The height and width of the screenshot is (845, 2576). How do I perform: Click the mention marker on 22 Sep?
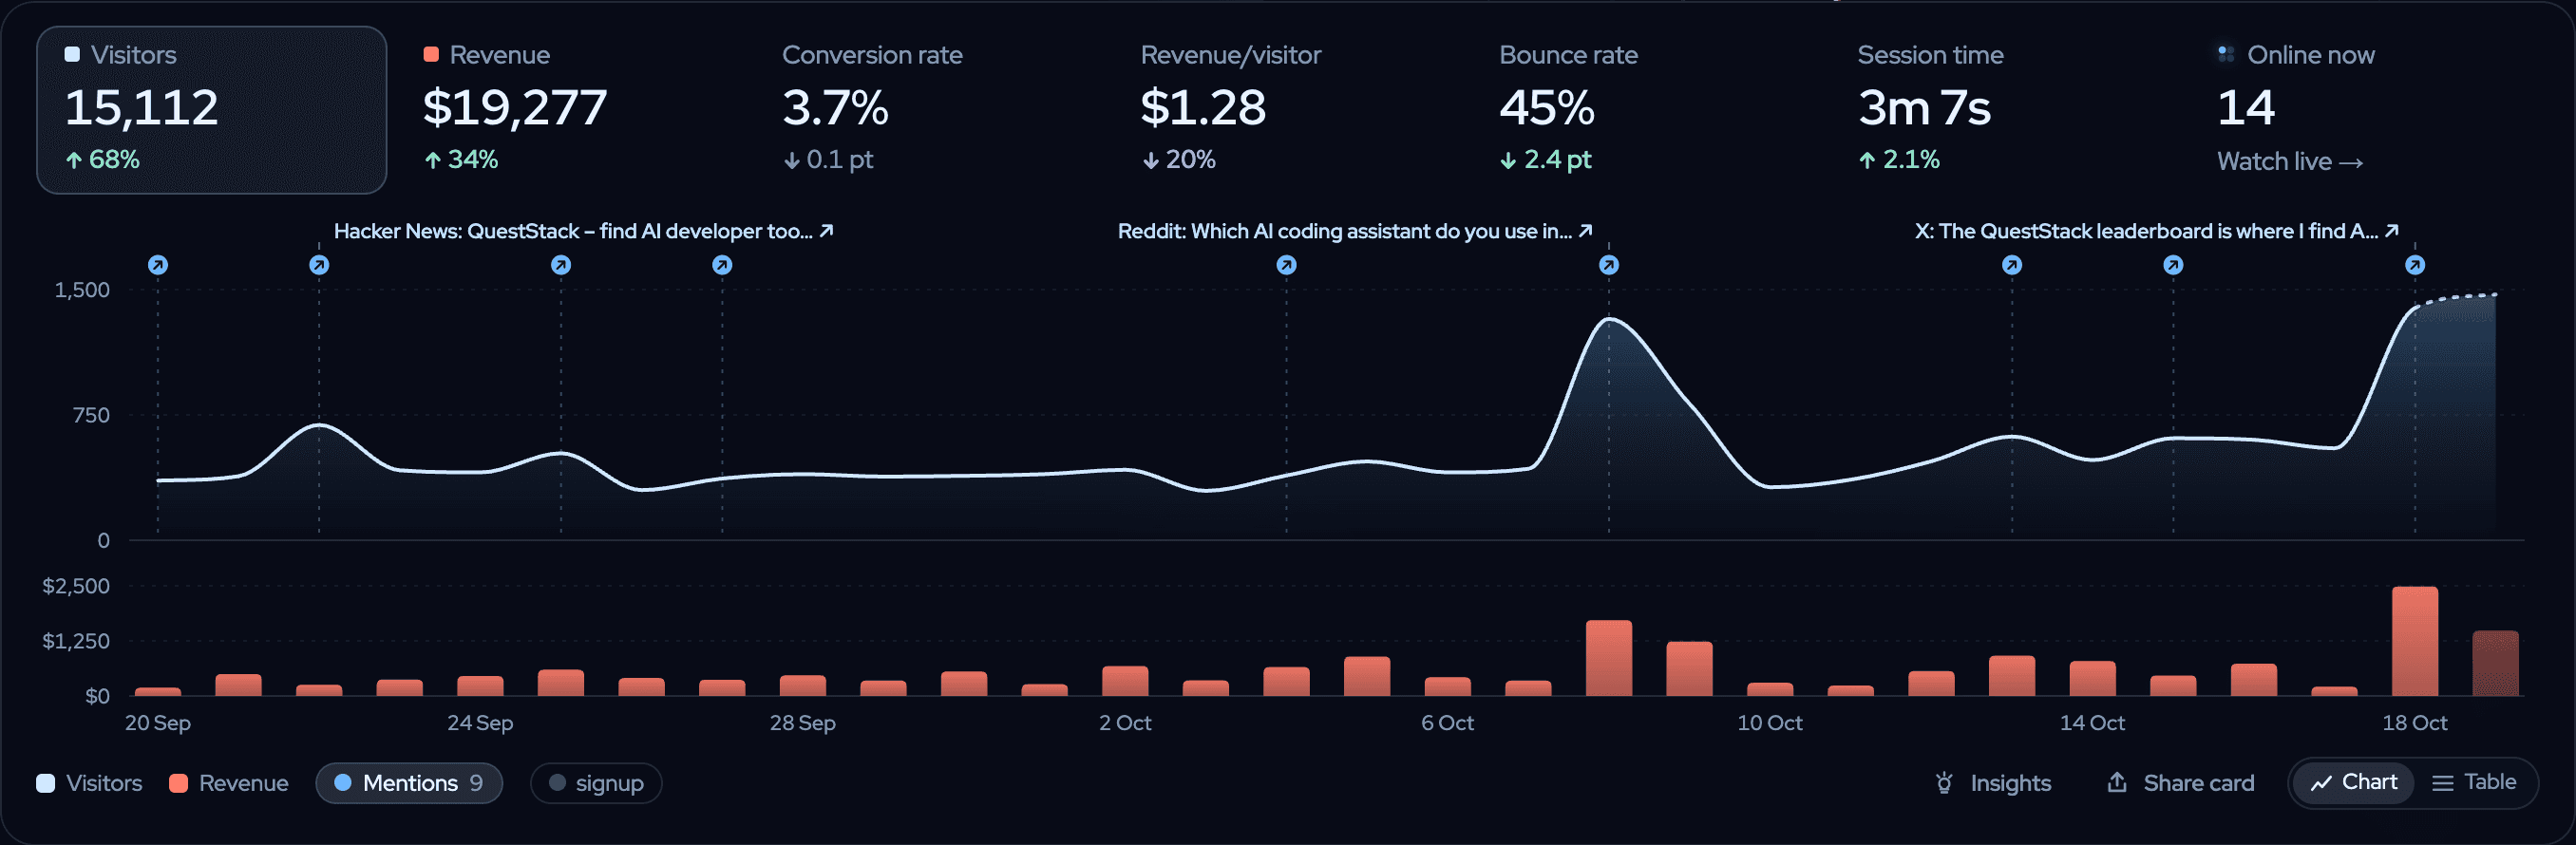(319, 265)
